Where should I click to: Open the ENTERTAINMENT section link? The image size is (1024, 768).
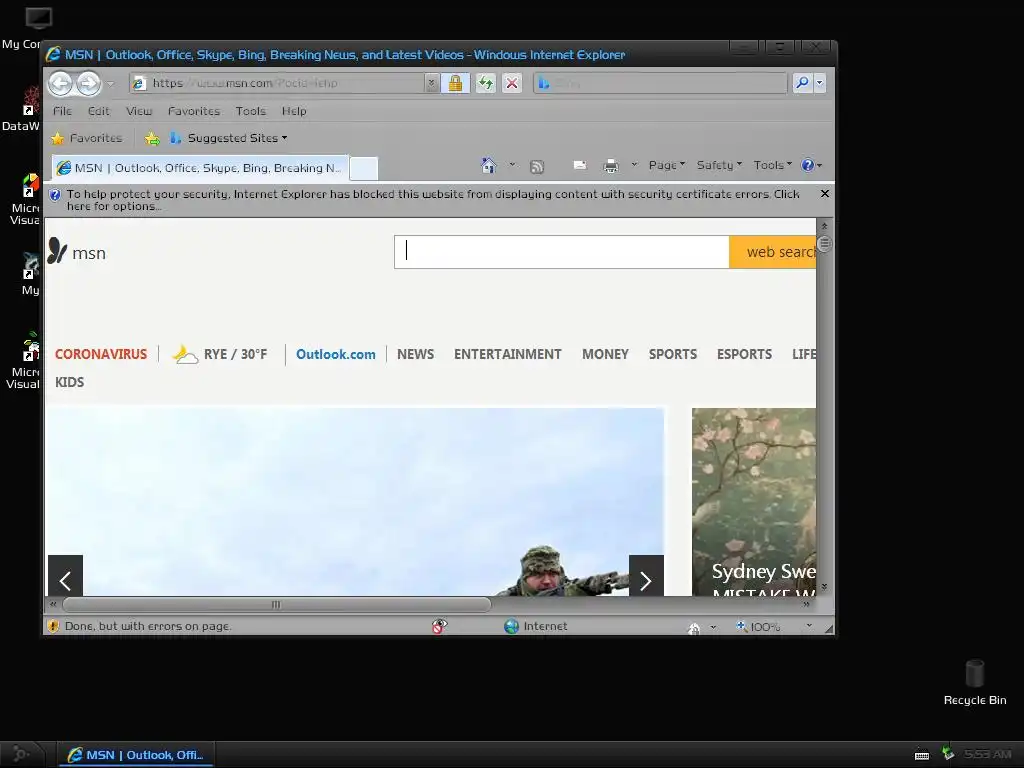pyautogui.click(x=507, y=354)
